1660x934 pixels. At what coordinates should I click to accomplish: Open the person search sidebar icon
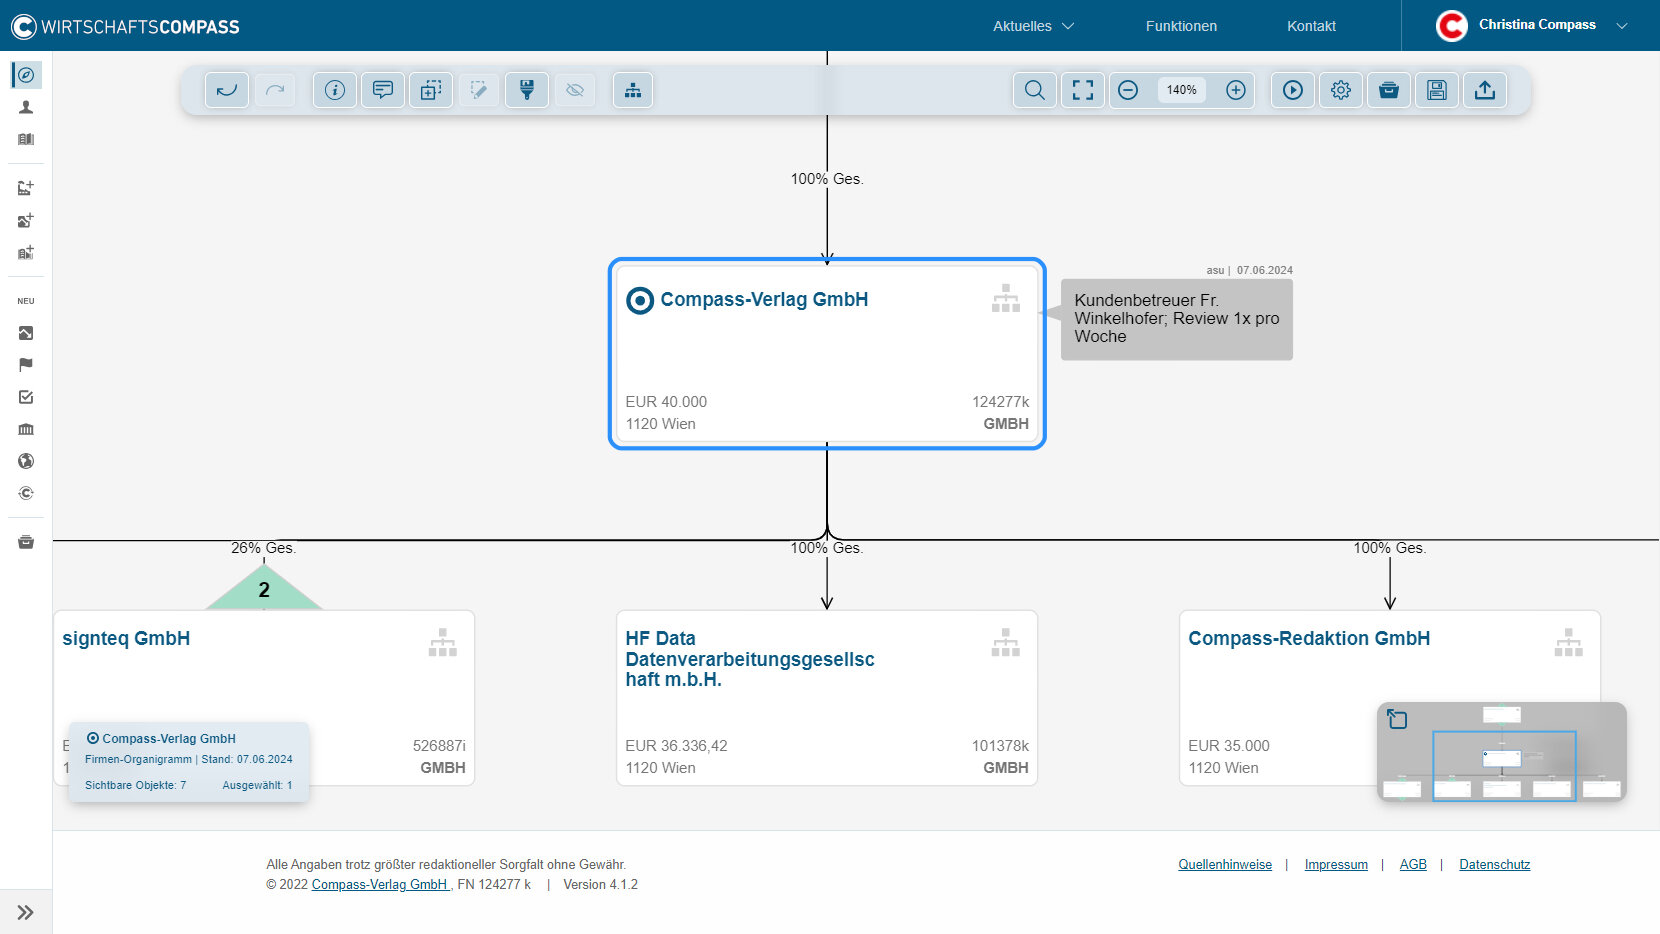tap(26, 107)
